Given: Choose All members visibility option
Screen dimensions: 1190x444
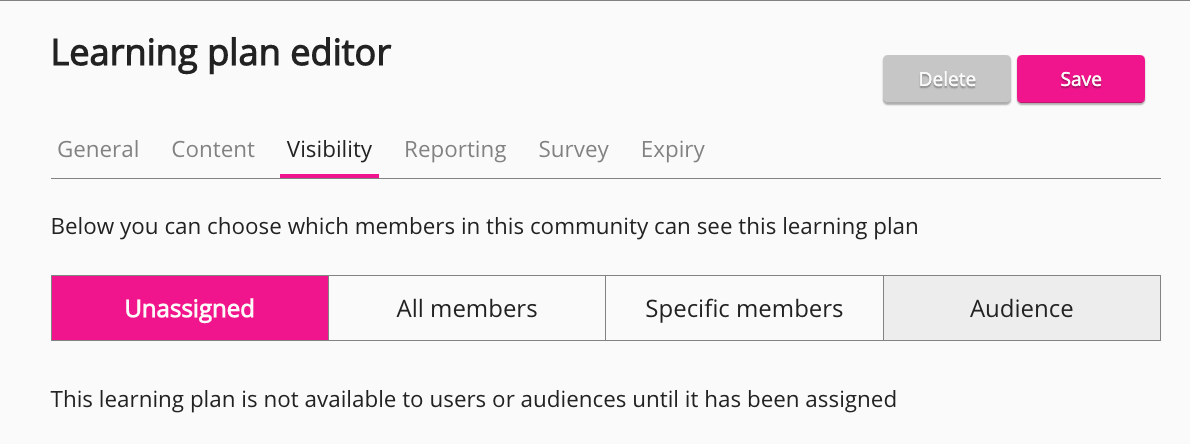Looking at the screenshot, I should [467, 308].
